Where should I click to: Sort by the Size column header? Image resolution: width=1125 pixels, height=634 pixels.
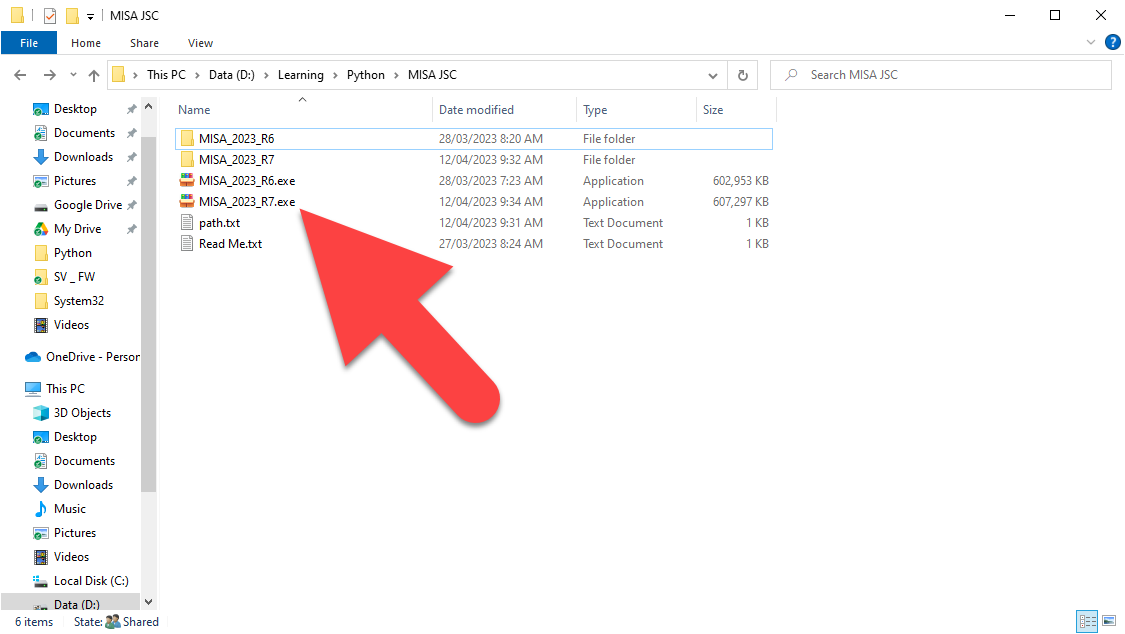pos(712,110)
